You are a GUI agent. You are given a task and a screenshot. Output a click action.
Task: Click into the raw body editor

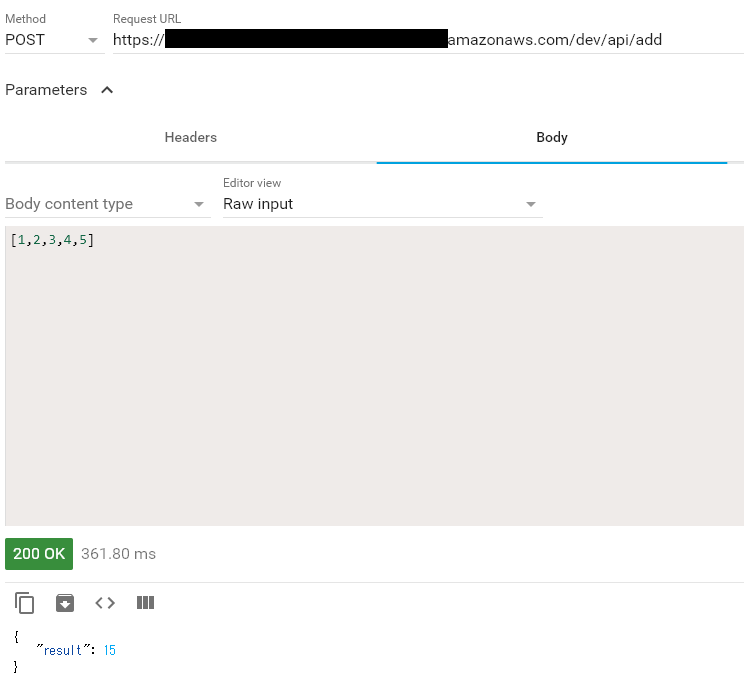(x=374, y=376)
